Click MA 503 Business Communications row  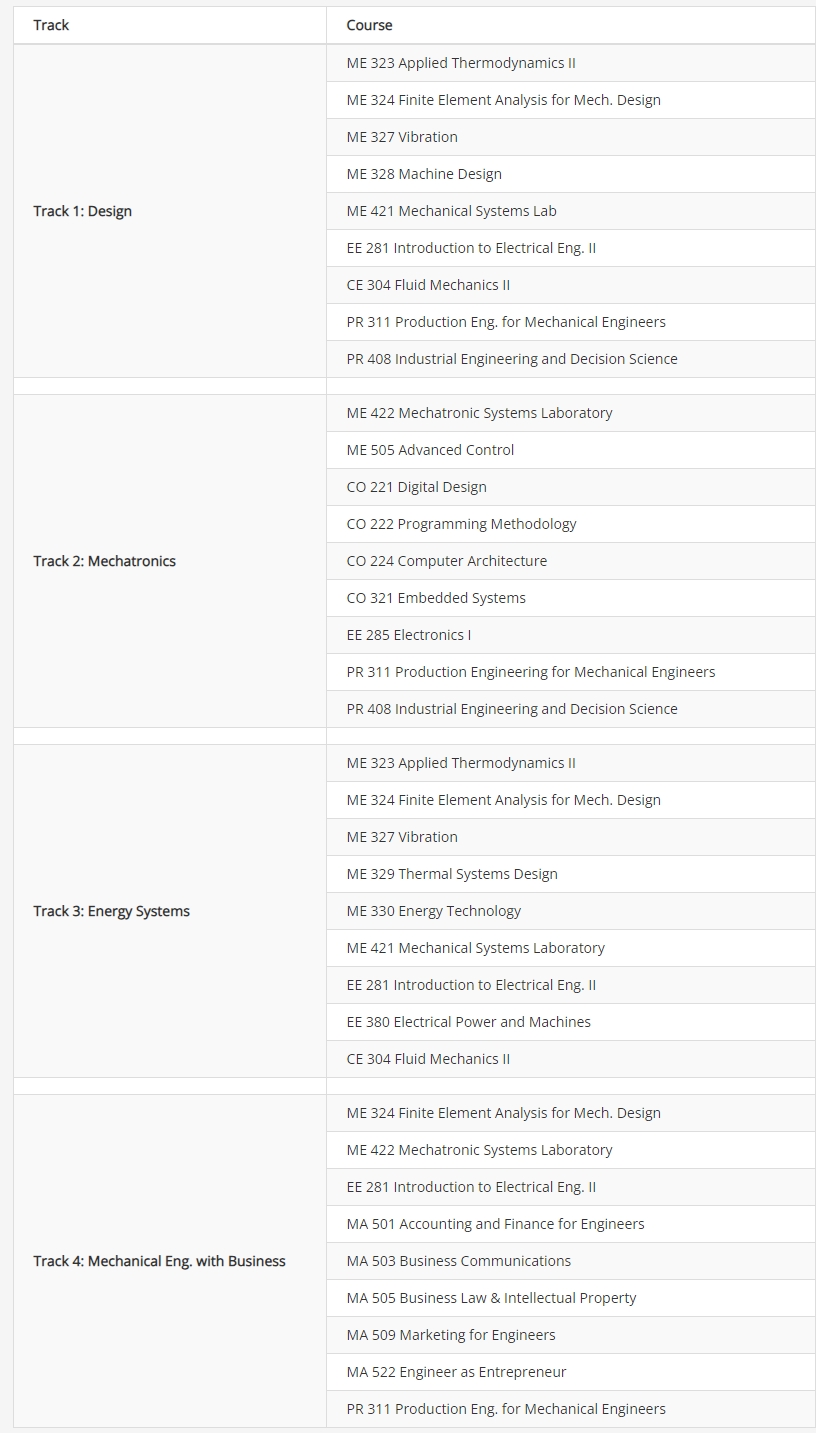pos(459,1261)
